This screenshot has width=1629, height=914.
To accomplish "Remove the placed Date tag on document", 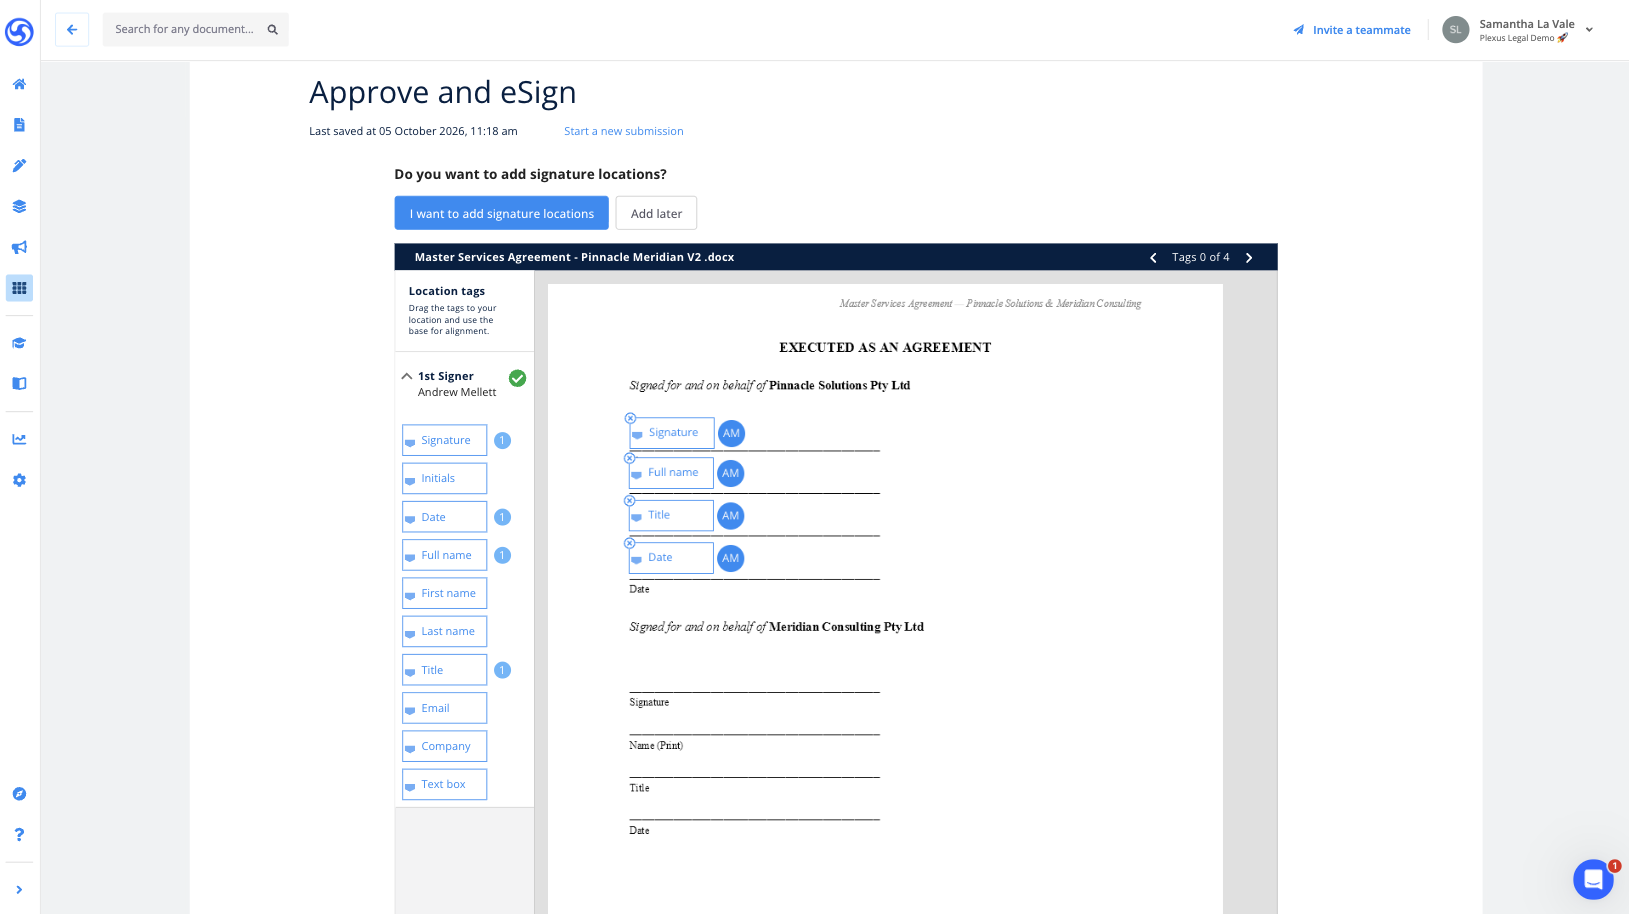I will click(x=630, y=543).
